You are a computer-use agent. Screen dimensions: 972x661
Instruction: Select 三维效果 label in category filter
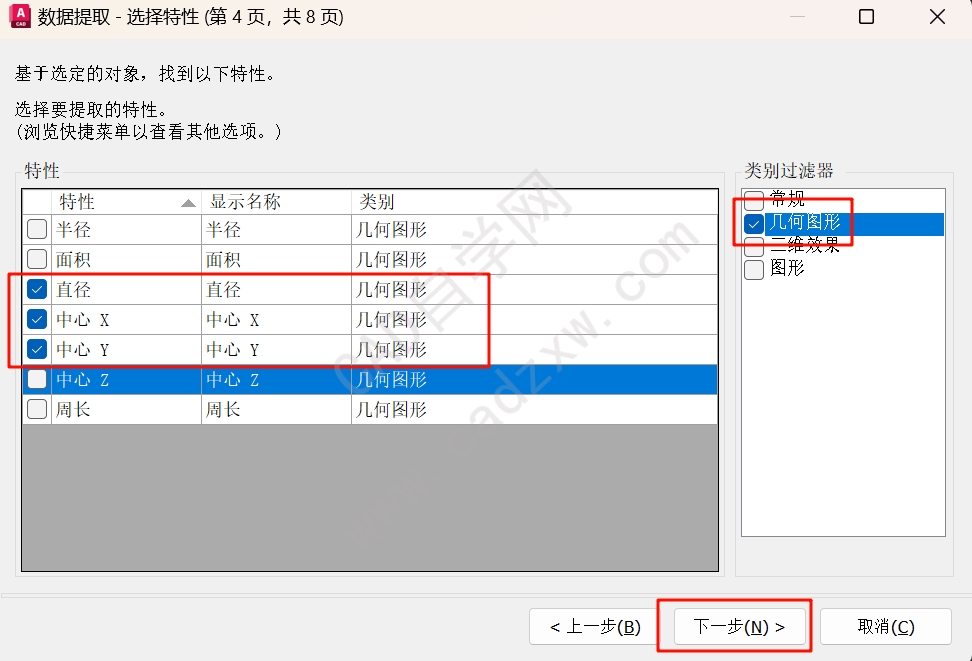coord(805,245)
